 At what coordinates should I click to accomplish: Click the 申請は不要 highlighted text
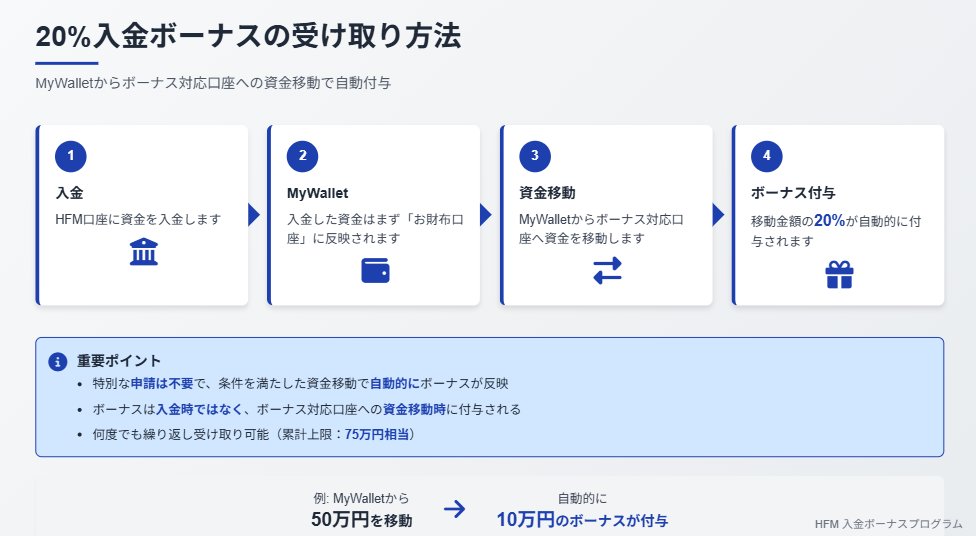click(162, 383)
